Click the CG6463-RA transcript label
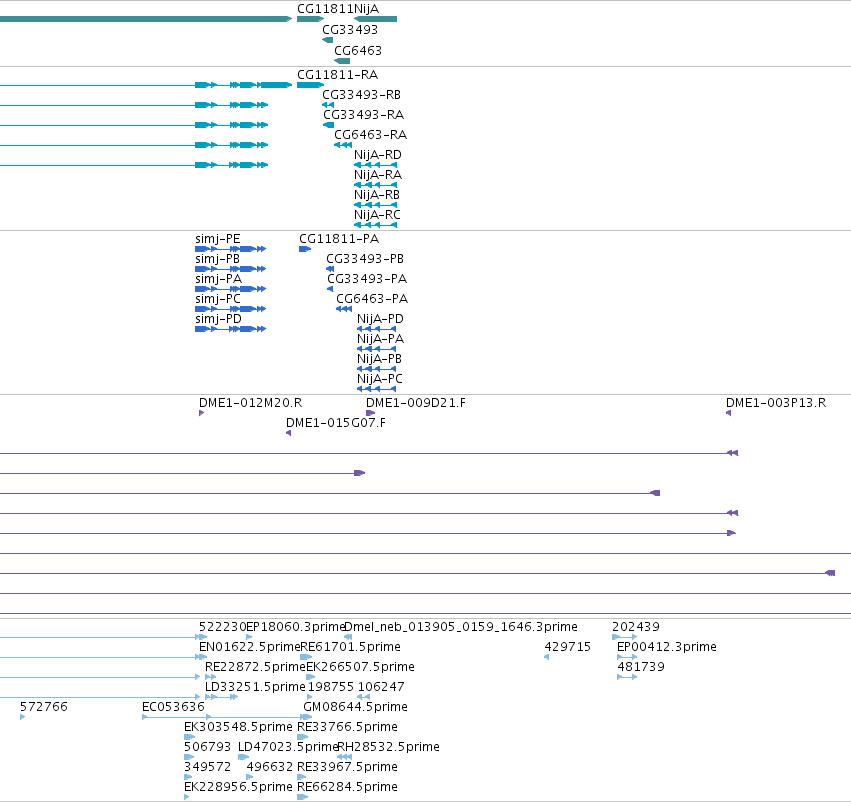Viewport: 851px width, 802px height. click(370, 135)
